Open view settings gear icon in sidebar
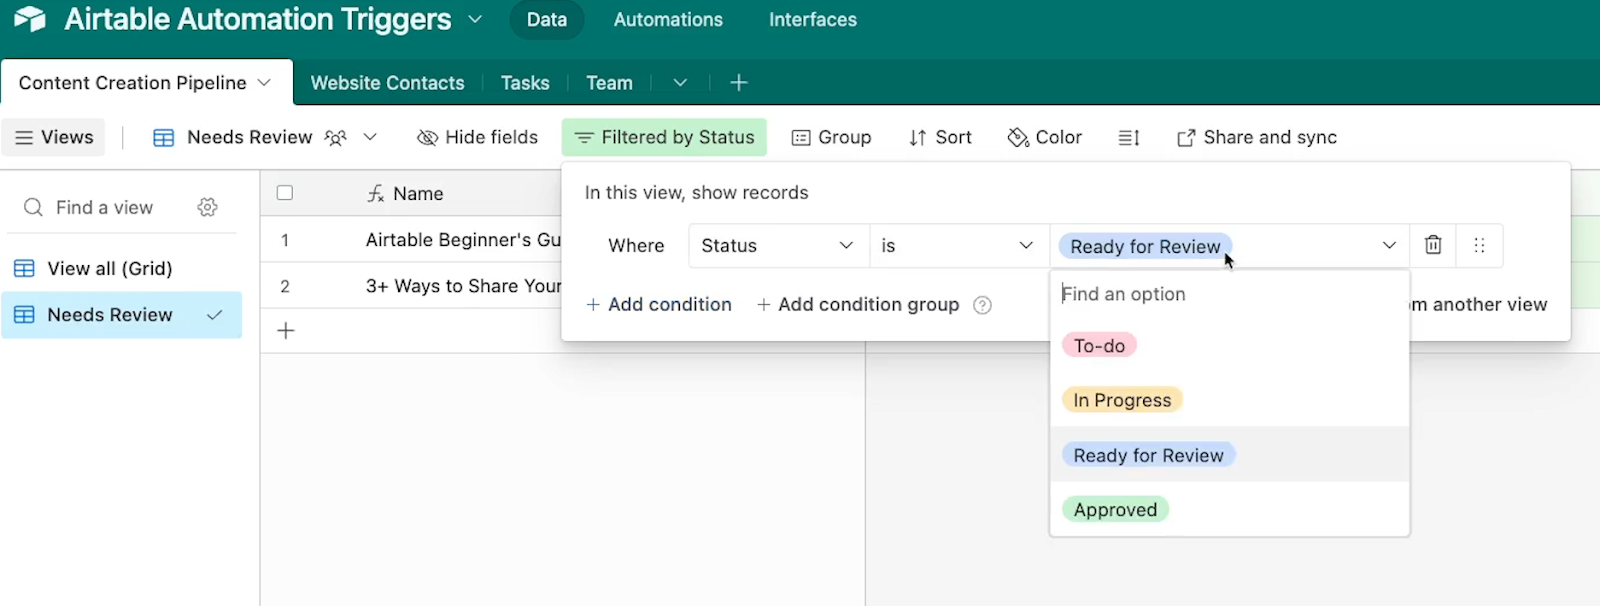This screenshot has height=606, width=1600. coord(207,207)
